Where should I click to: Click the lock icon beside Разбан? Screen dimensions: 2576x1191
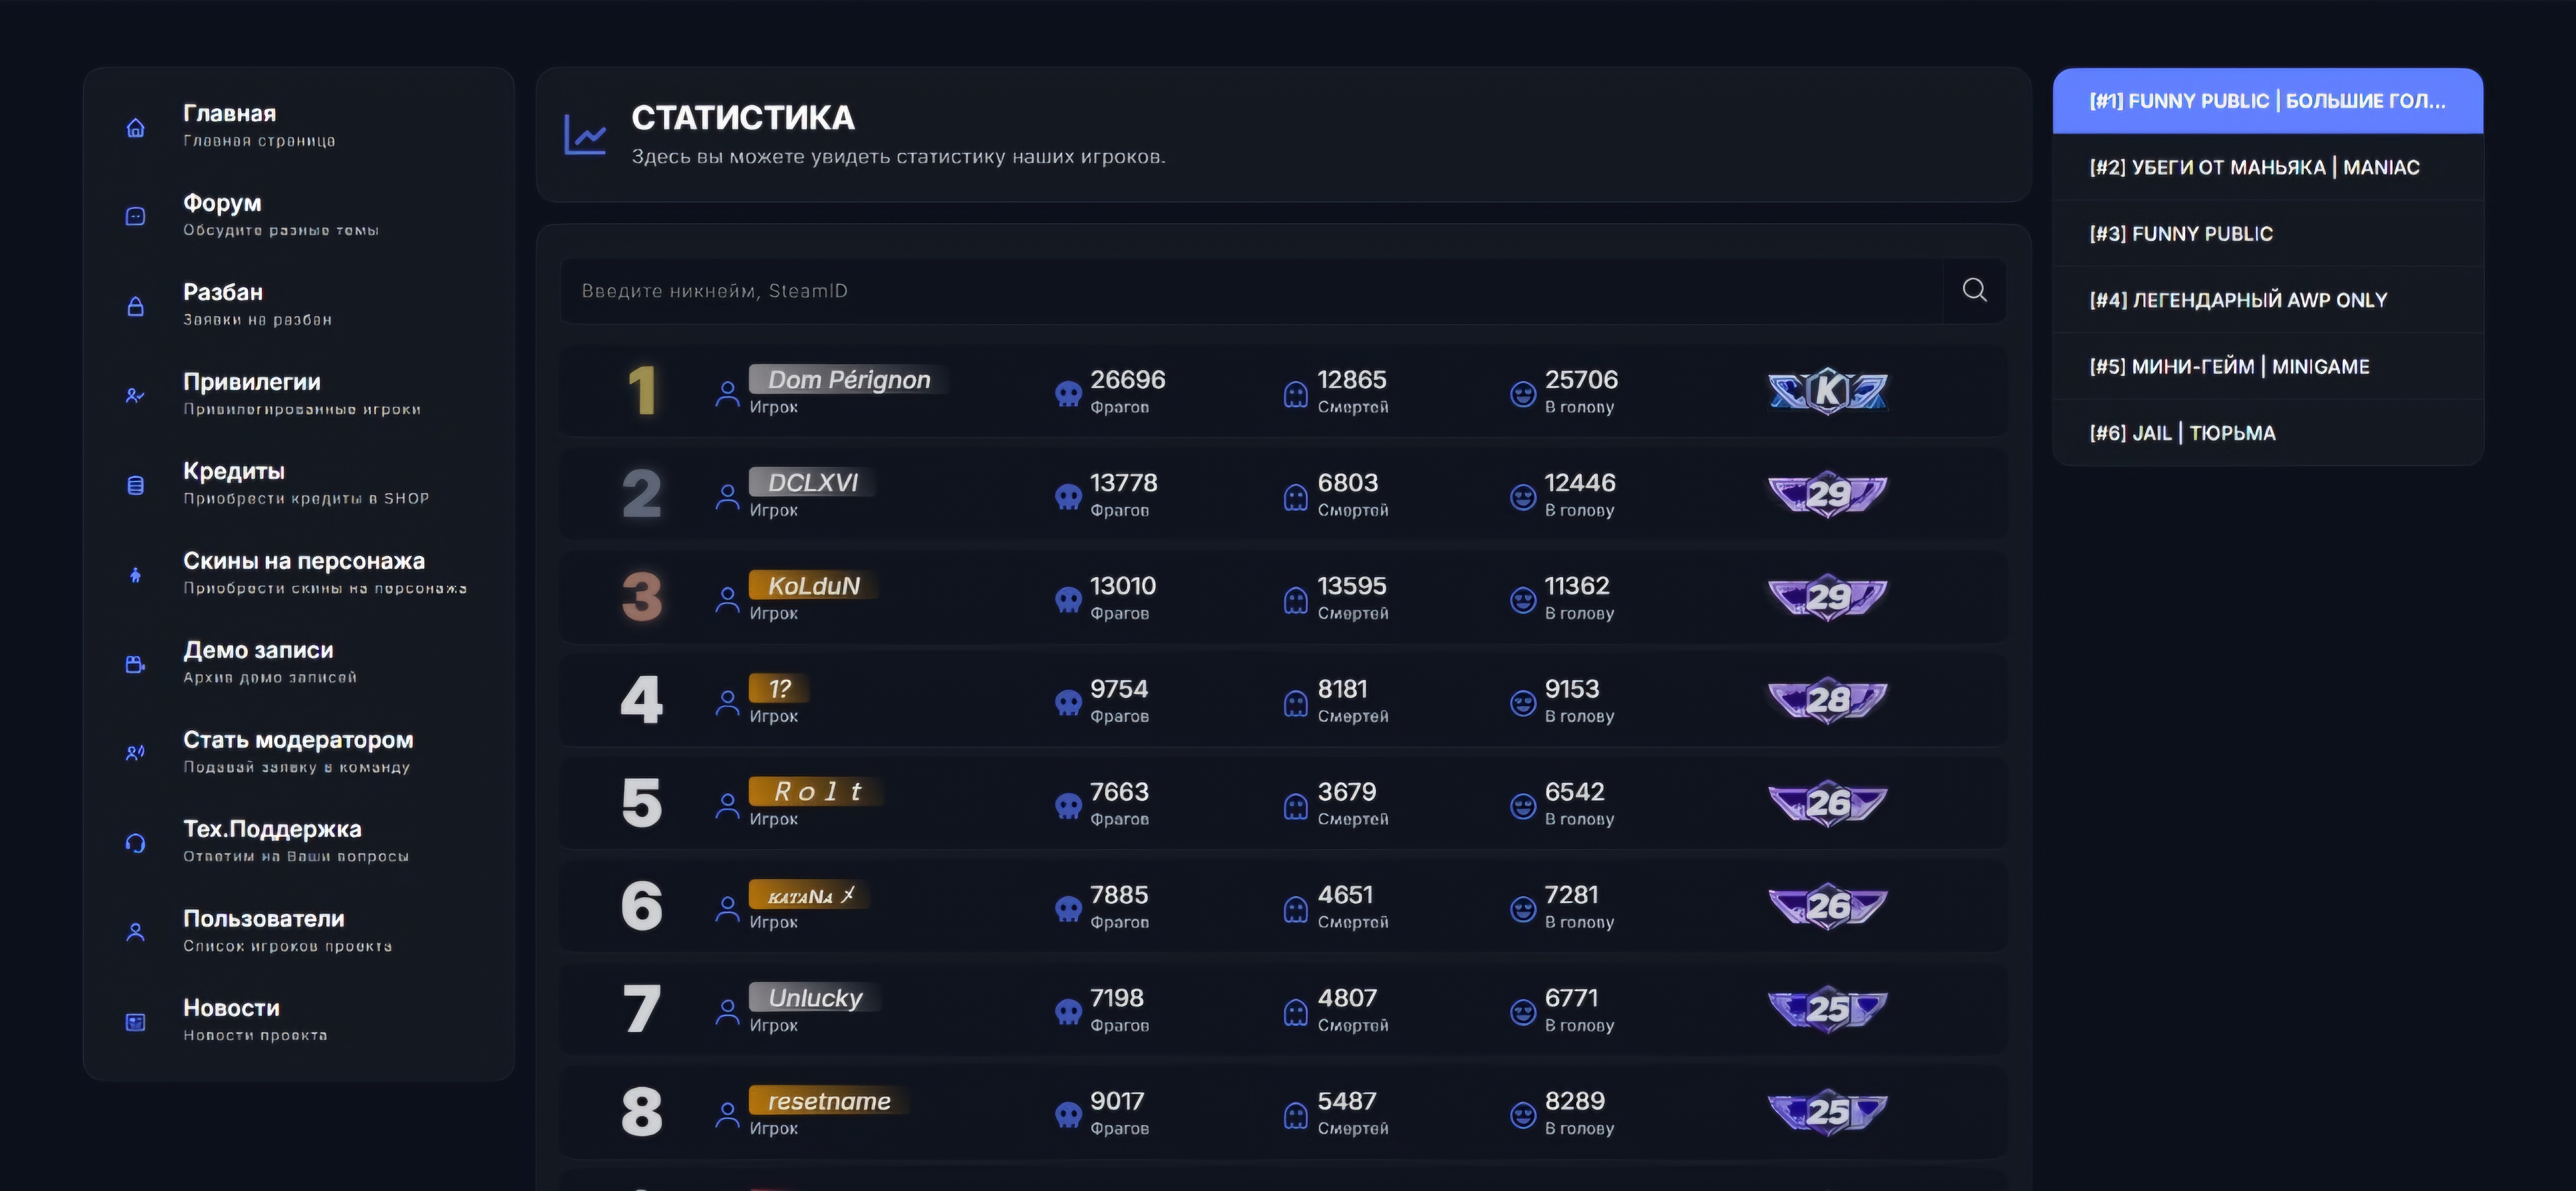pyautogui.click(x=136, y=306)
